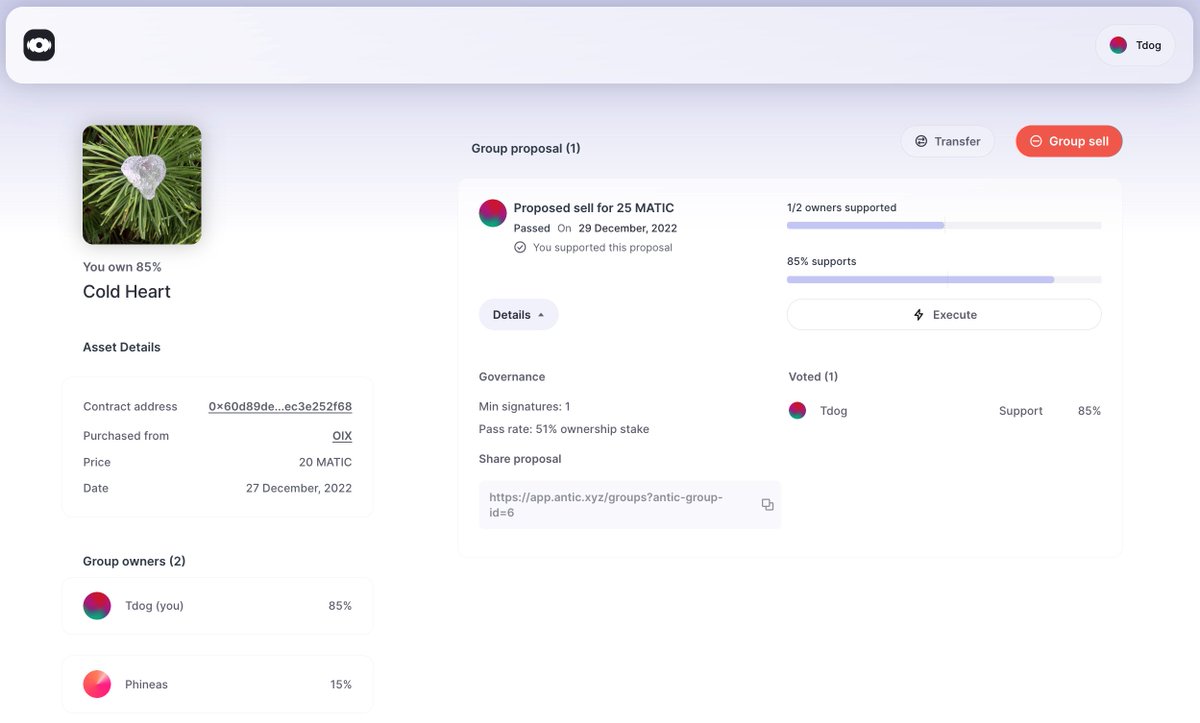This screenshot has height=723, width=1200.
Task: Click the 27 December, 2022 date value
Action: (x=299, y=488)
